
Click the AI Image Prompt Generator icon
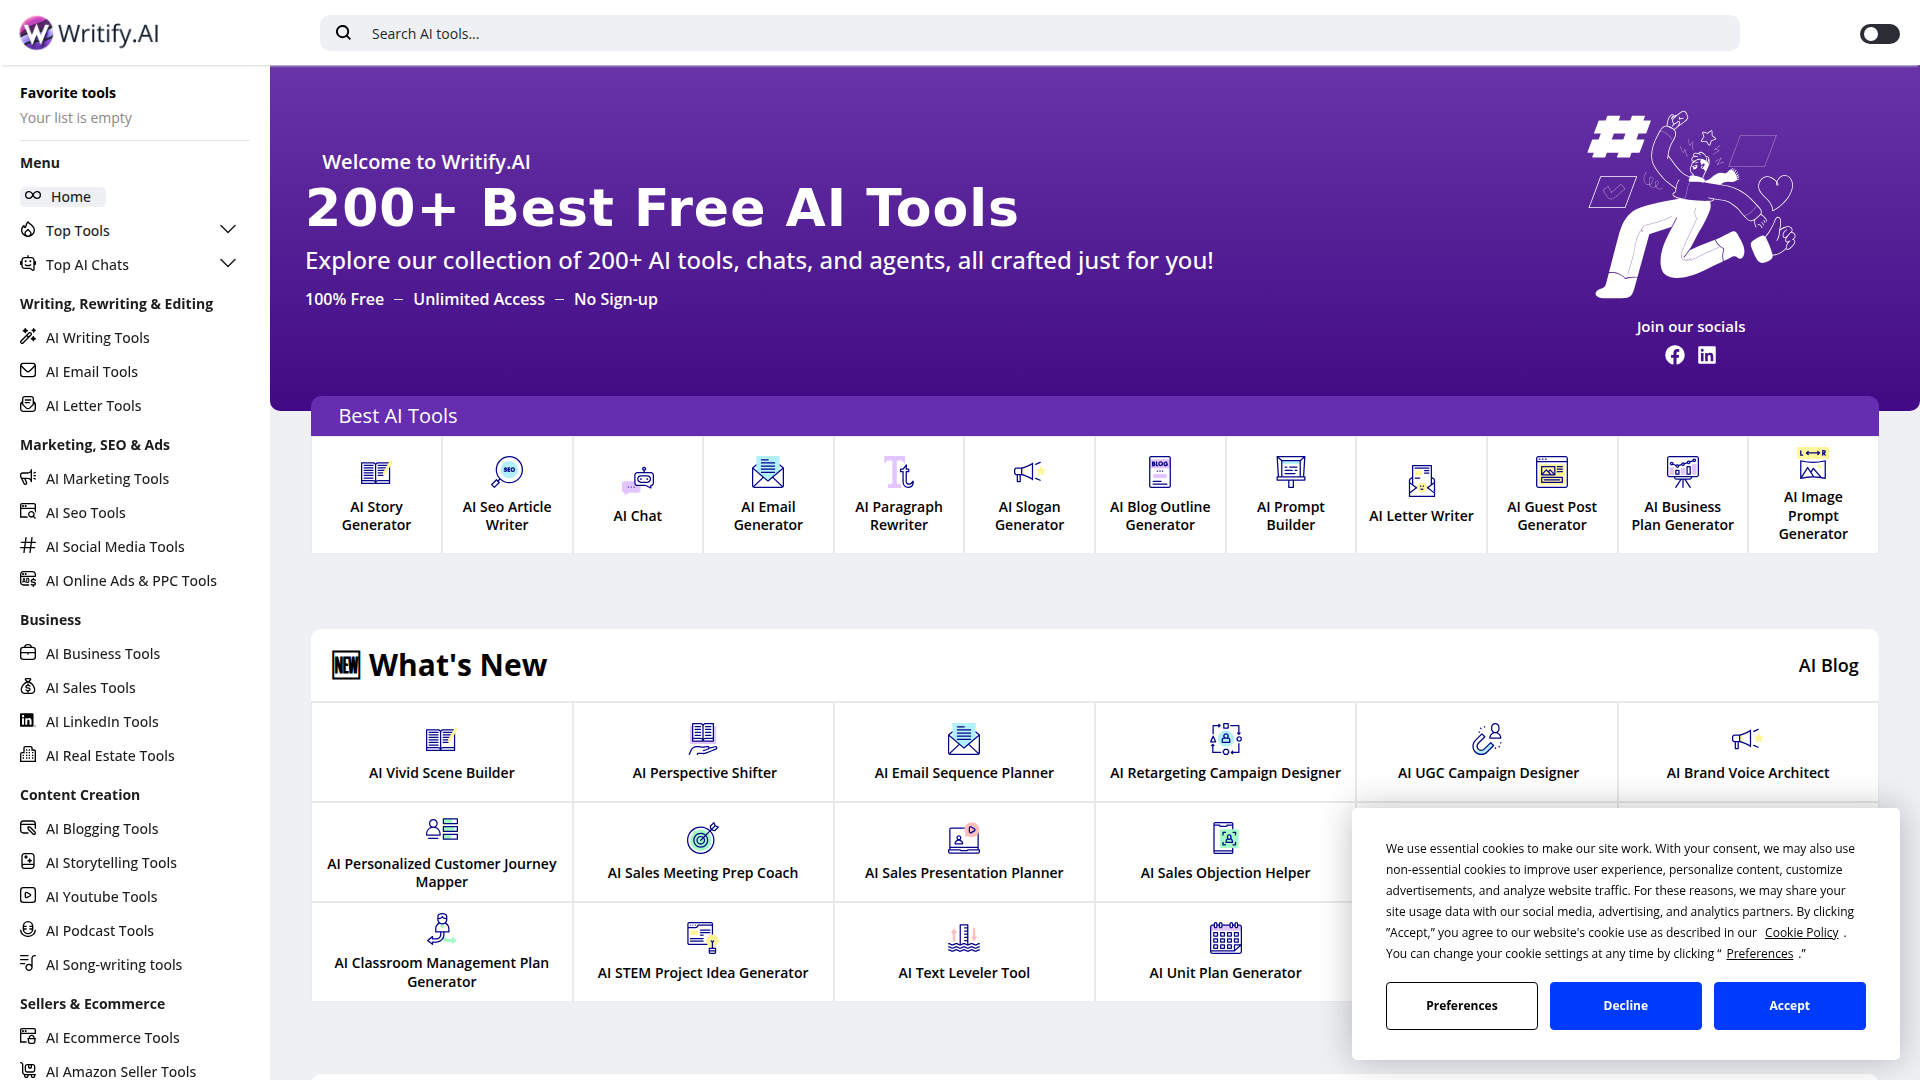(x=1812, y=463)
